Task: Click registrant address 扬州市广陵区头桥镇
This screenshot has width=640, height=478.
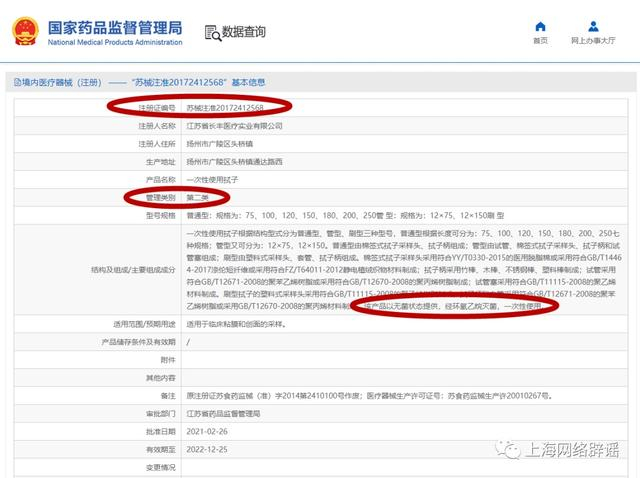Action: pyautogui.click(x=220, y=144)
